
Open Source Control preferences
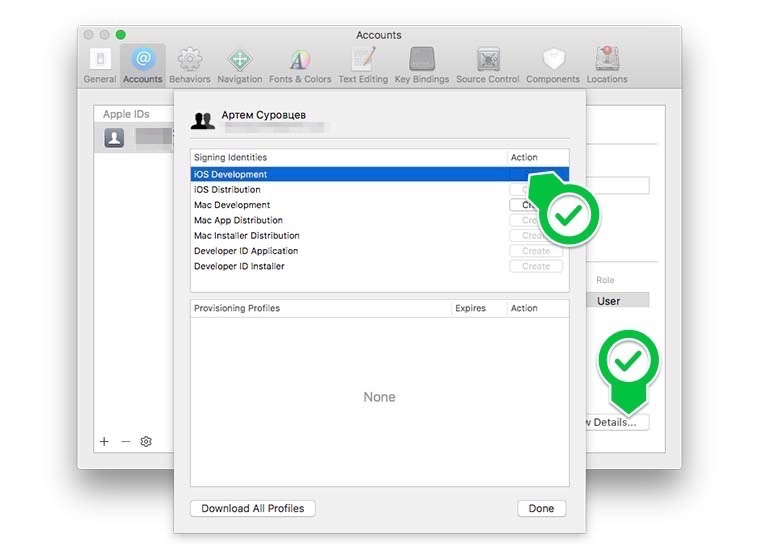pyautogui.click(x=487, y=66)
